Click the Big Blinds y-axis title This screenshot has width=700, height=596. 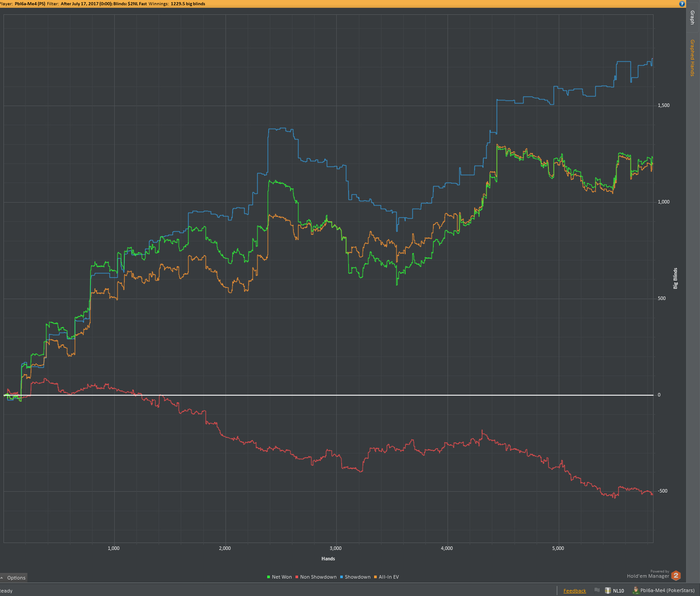675,278
